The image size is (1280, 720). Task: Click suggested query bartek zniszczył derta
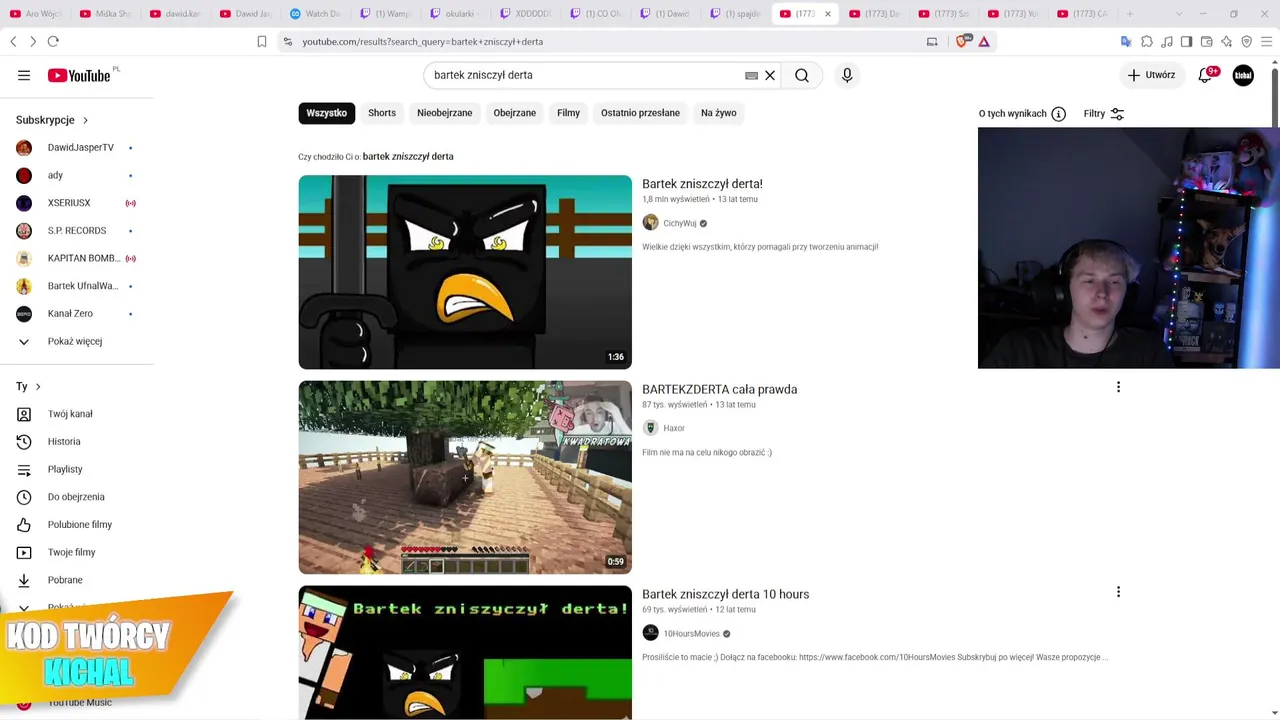(x=408, y=156)
